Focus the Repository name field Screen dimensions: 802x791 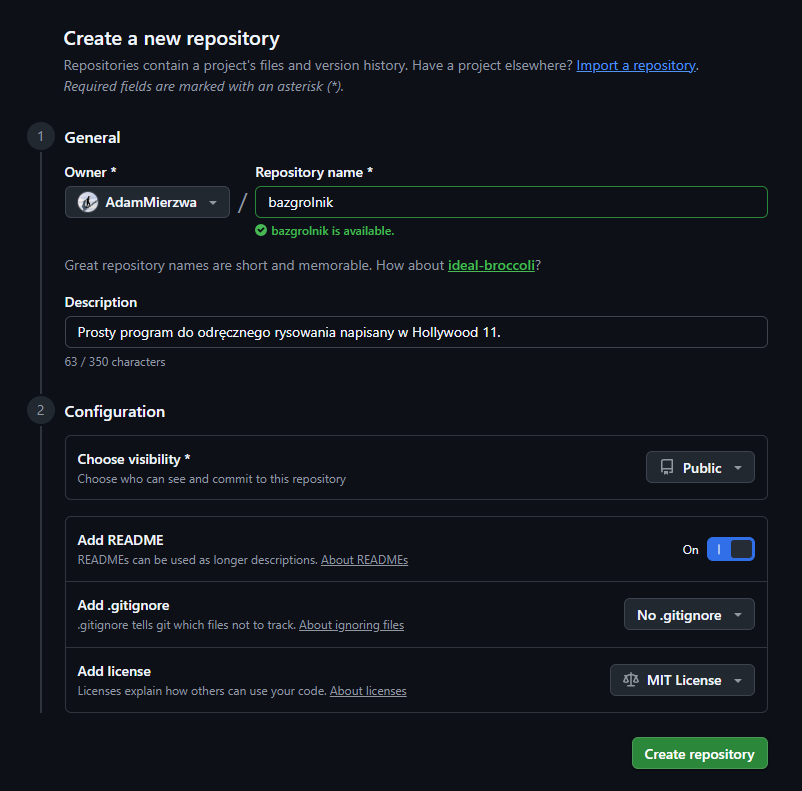[511, 202]
